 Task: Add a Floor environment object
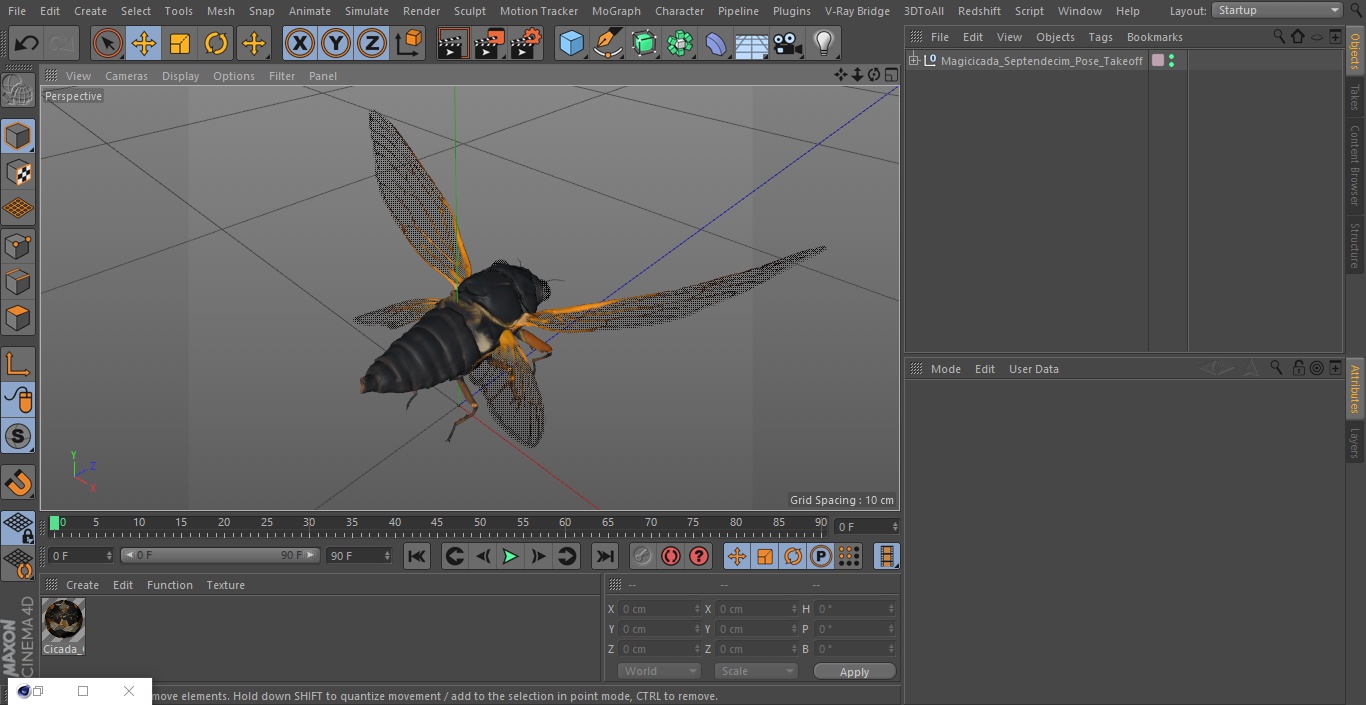coord(752,43)
